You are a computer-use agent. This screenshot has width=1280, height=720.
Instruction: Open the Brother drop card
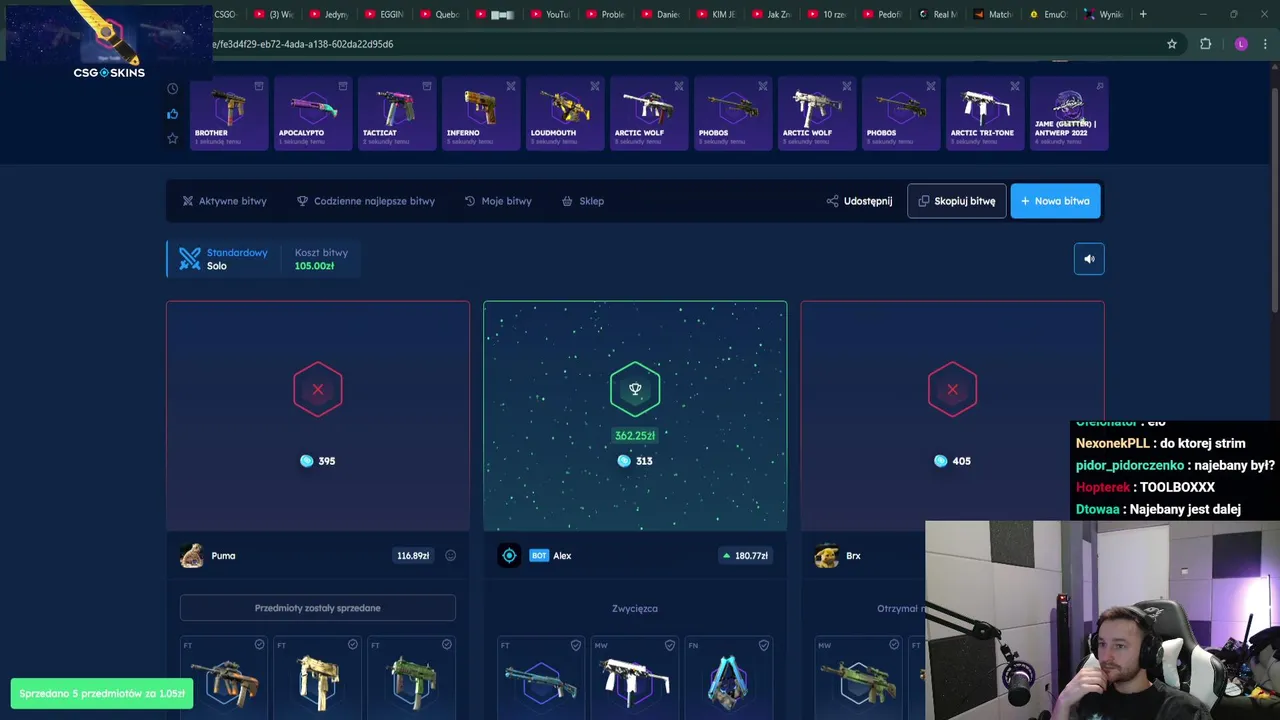click(229, 114)
